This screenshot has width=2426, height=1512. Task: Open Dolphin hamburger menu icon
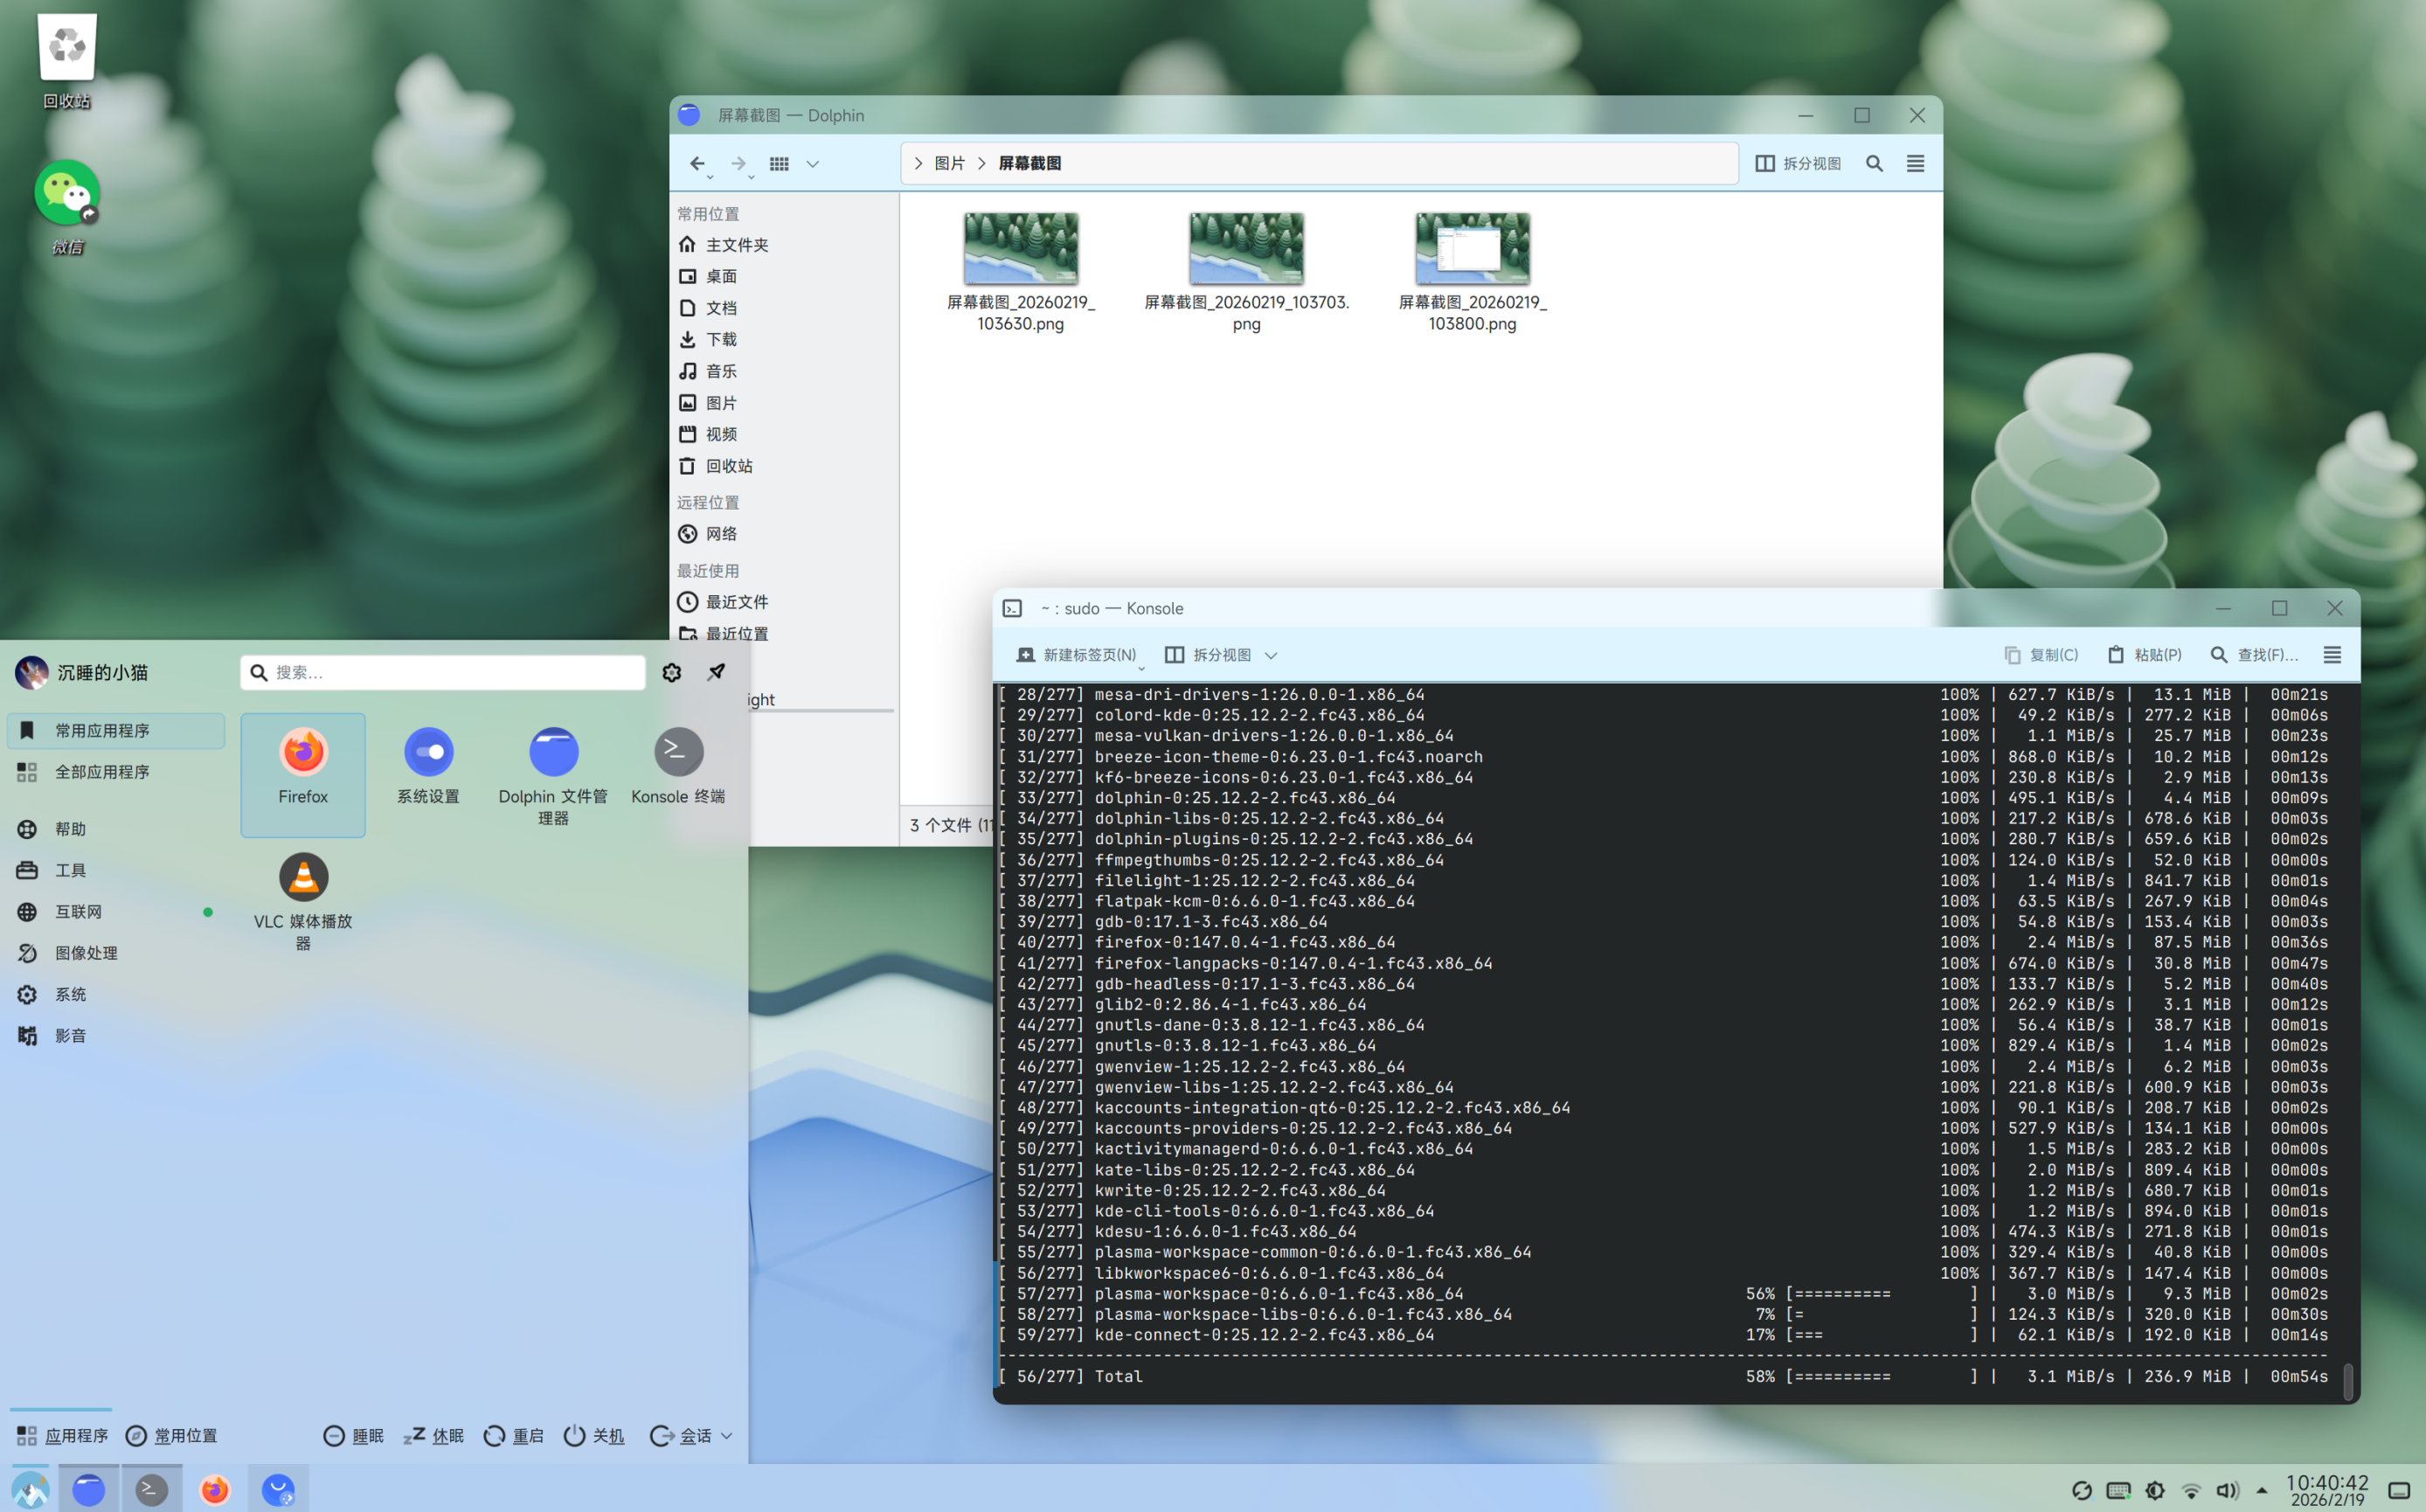tap(1915, 163)
